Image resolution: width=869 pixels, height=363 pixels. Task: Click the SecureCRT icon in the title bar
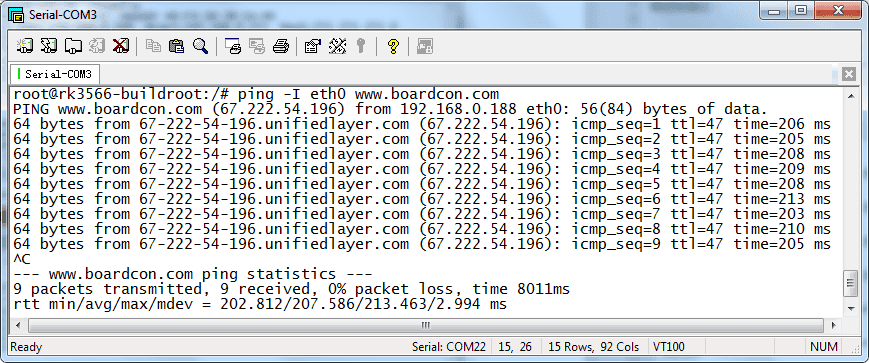[x=16, y=15]
